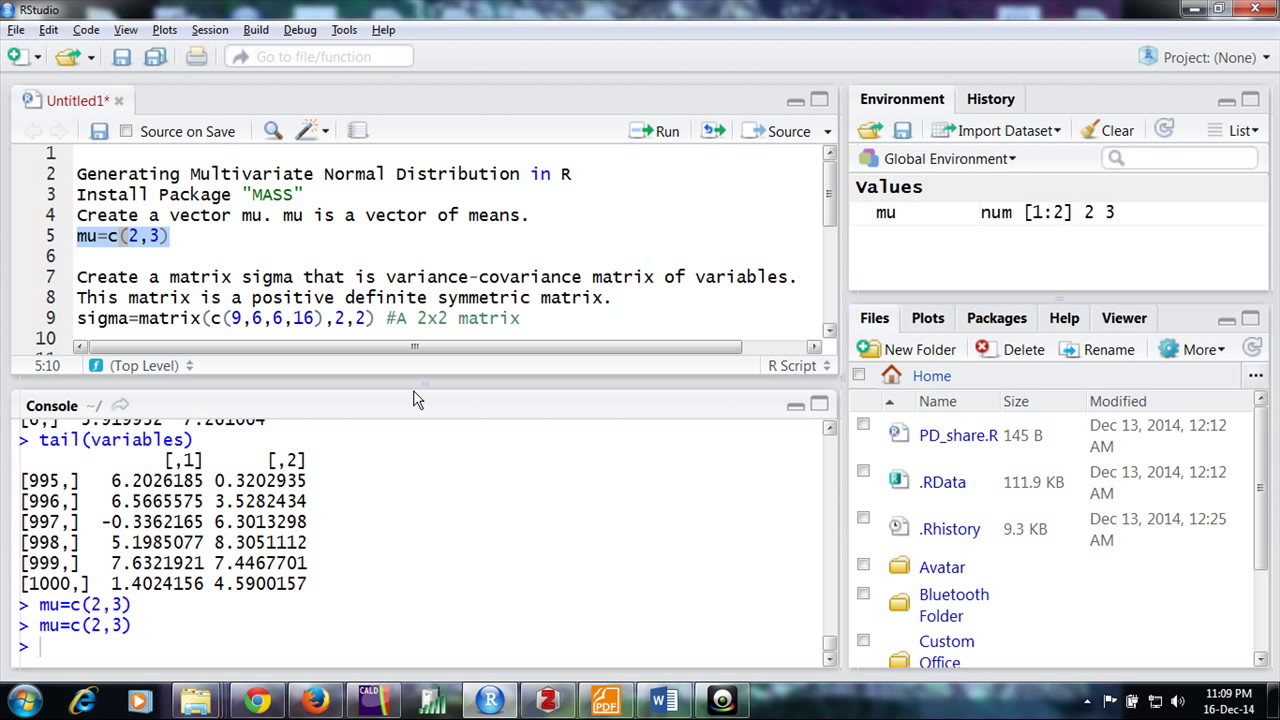Save current document using main toolbar icon
The width and height of the screenshot is (1280, 720).
(x=121, y=57)
